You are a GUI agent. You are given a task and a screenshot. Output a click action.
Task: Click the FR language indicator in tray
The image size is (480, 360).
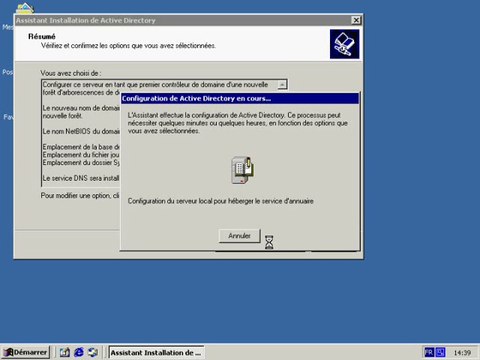point(429,352)
